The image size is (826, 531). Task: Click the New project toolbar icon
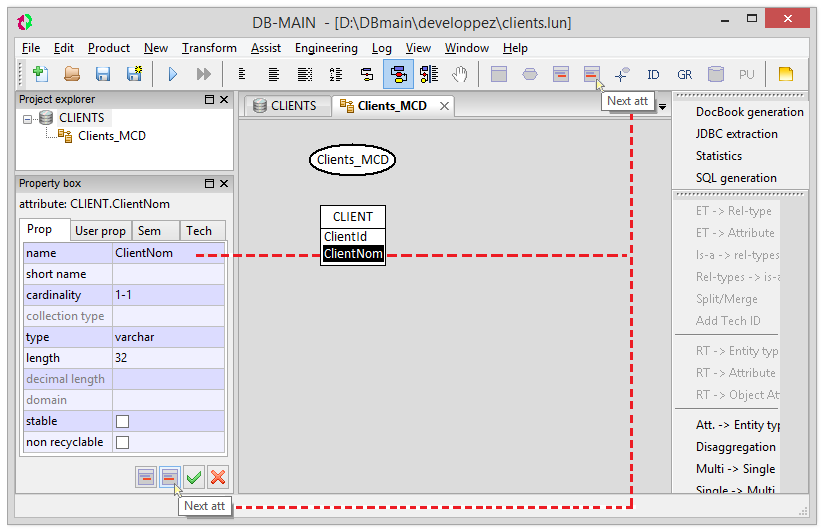click(x=40, y=74)
